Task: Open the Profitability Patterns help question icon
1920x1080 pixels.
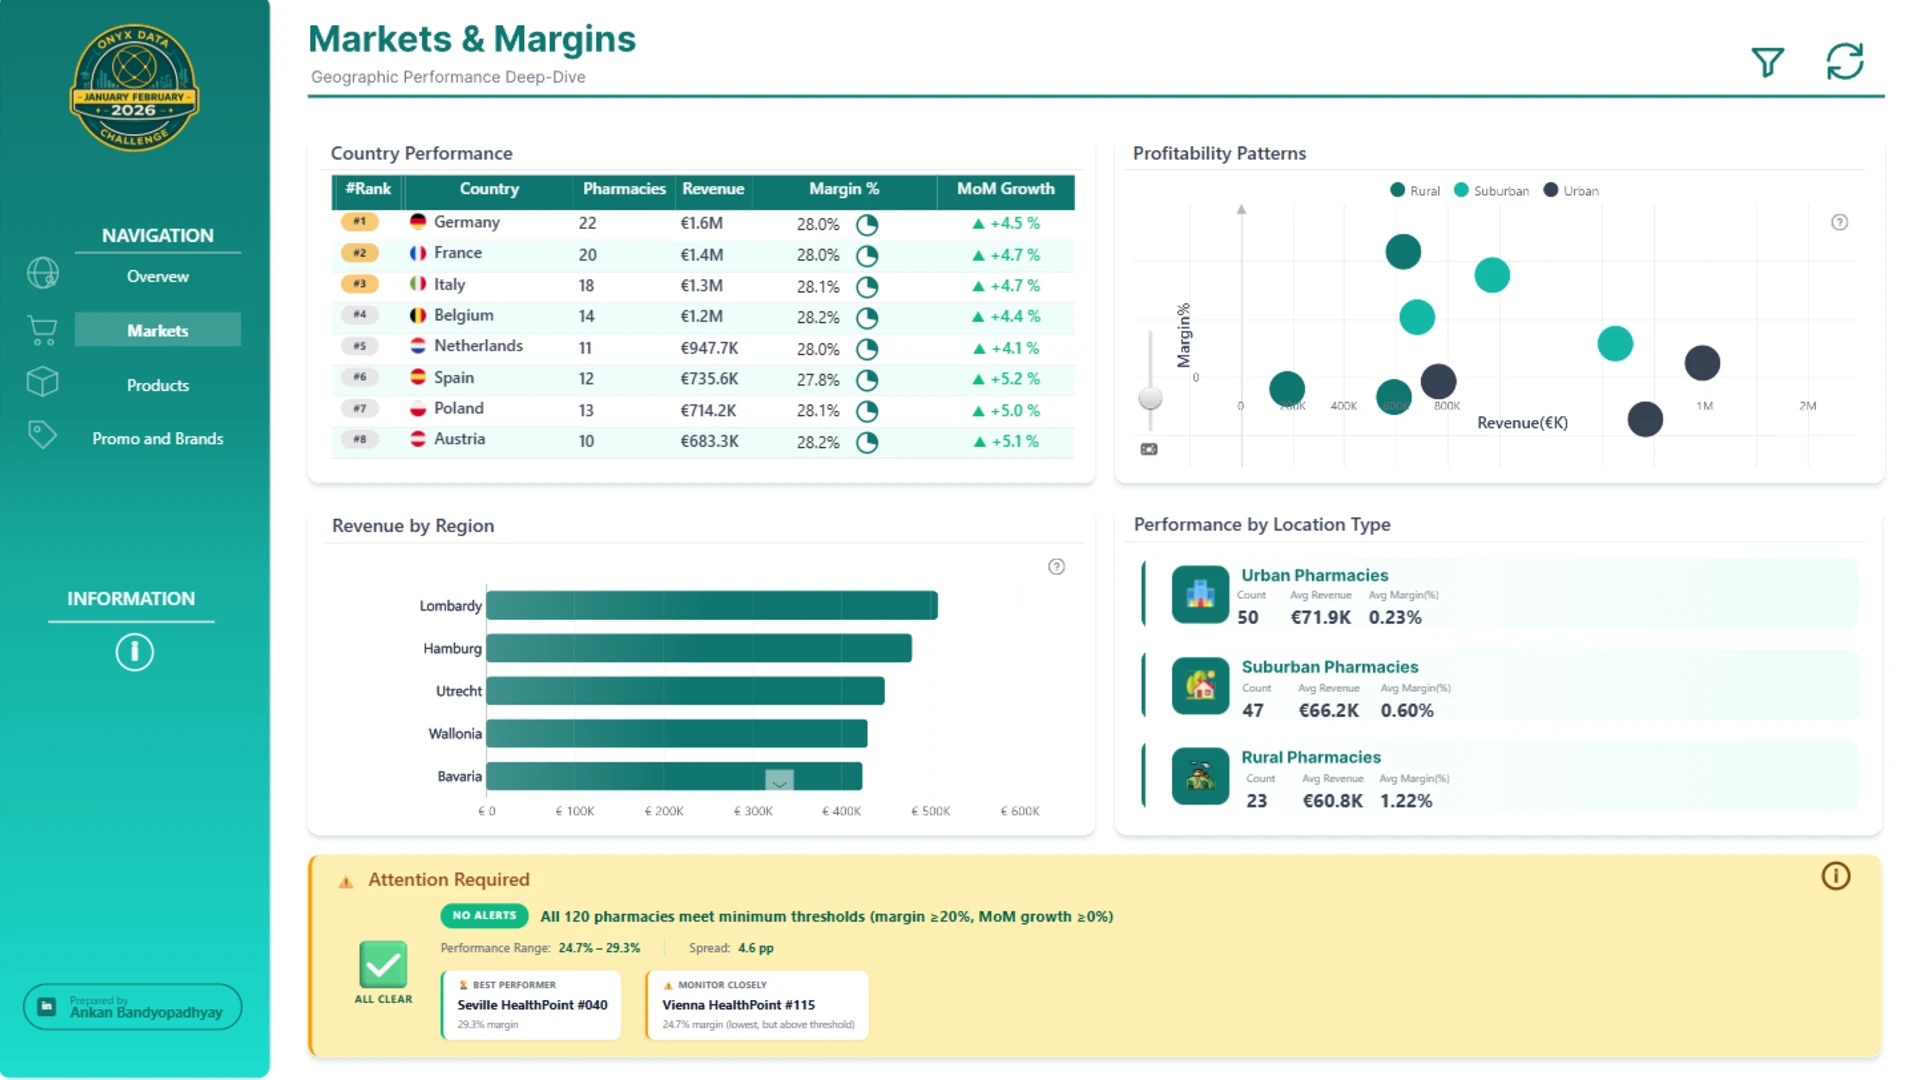Action: [x=1839, y=222]
